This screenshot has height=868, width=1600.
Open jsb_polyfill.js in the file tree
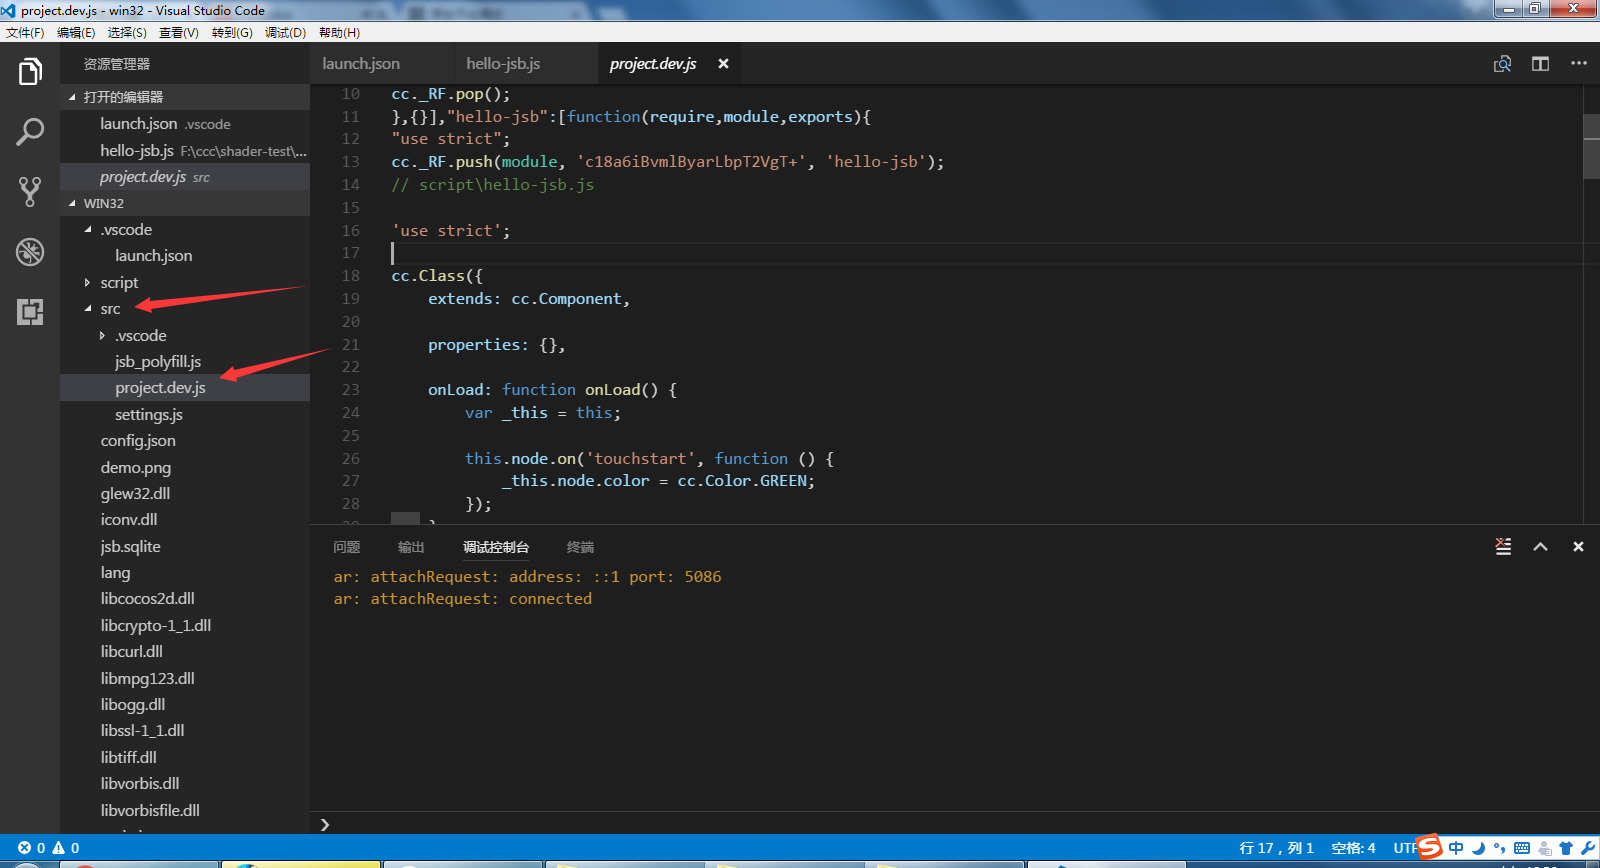185,362
